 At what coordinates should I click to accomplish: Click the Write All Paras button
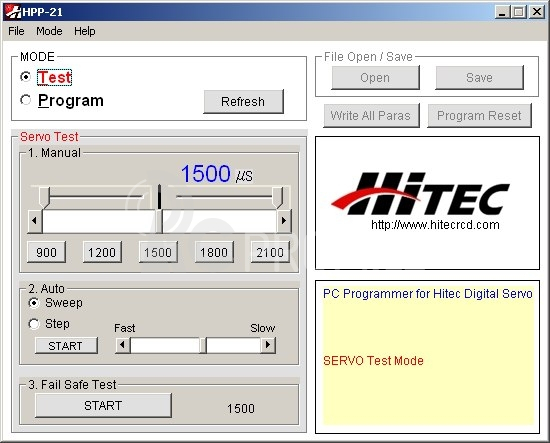371,115
